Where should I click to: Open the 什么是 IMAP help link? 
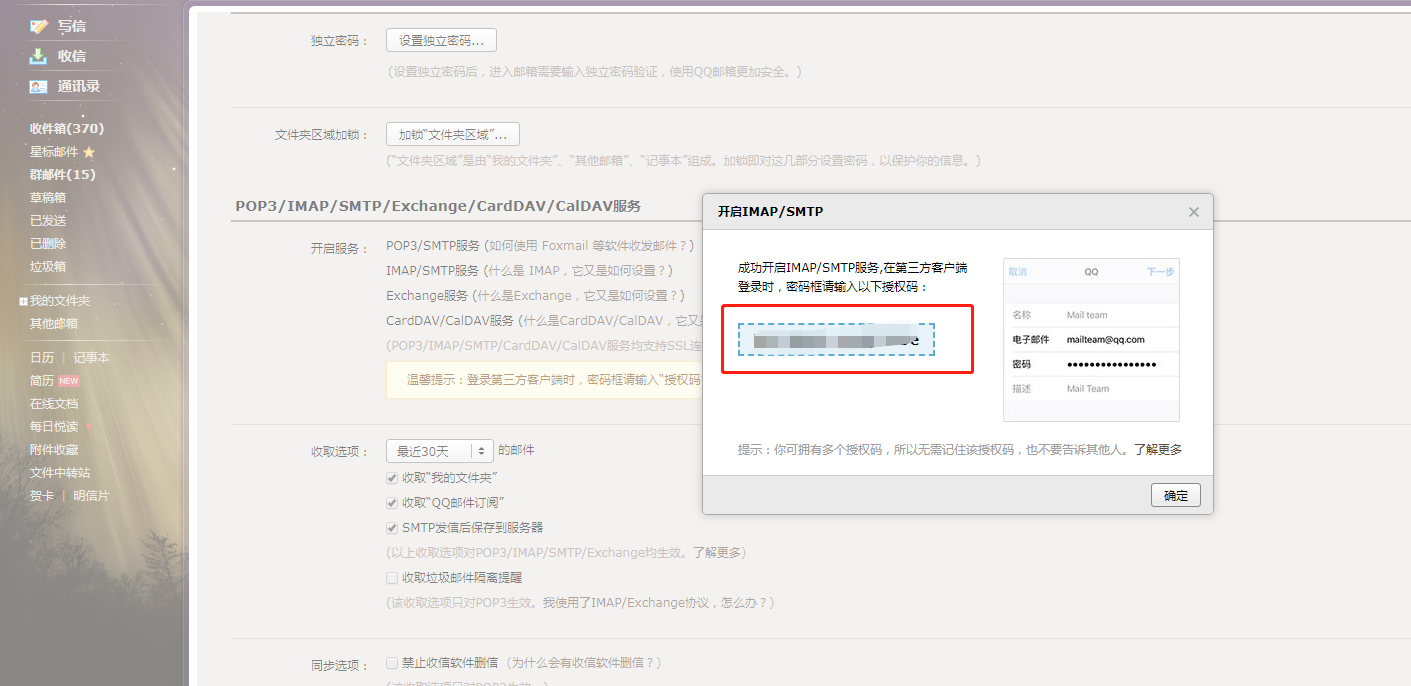click(x=577, y=271)
